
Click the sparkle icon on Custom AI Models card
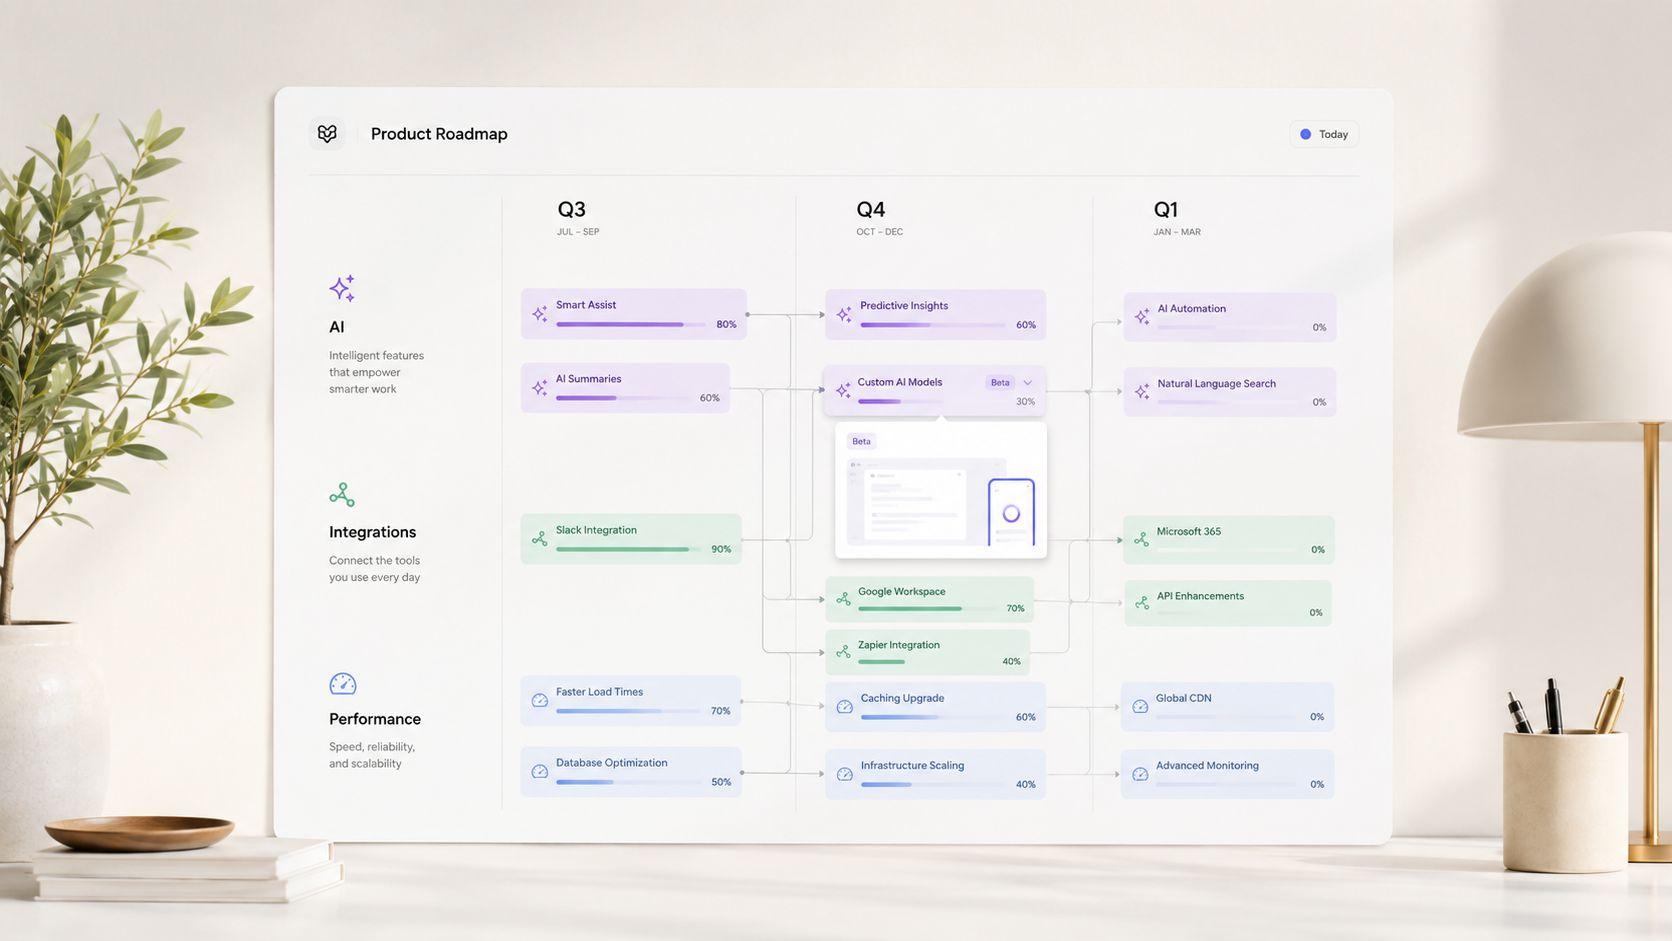pos(843,390)
